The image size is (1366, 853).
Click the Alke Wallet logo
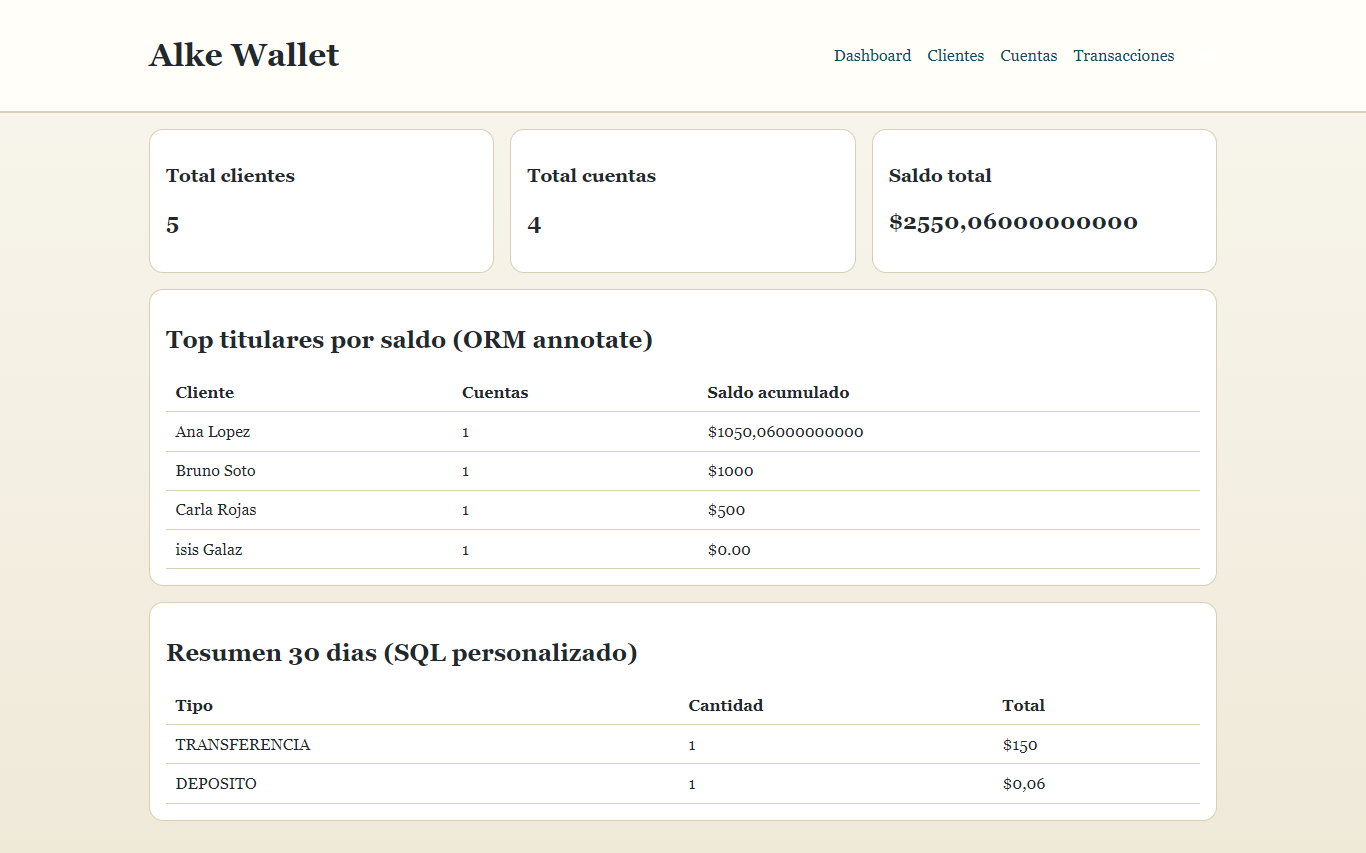[243, 55]
